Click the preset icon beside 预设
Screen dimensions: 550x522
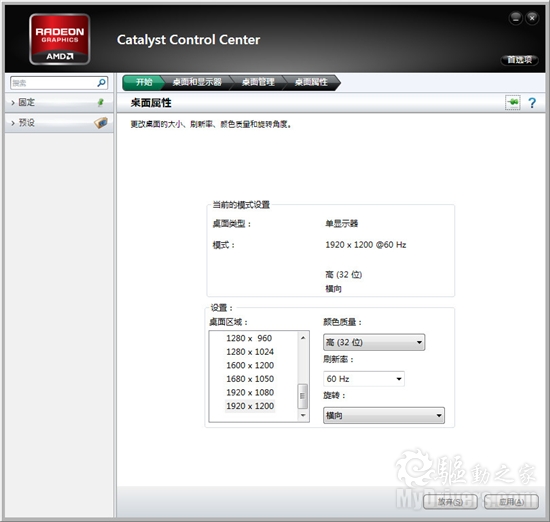coord(101,122)
